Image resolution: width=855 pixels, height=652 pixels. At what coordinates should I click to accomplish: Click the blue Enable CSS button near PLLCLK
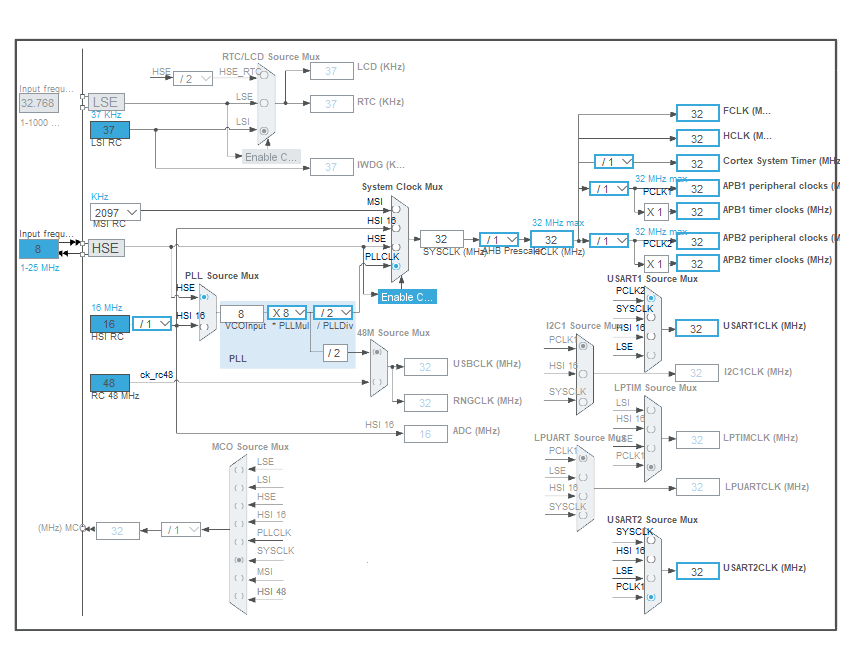pyautogui.click(x=406, y=297)
